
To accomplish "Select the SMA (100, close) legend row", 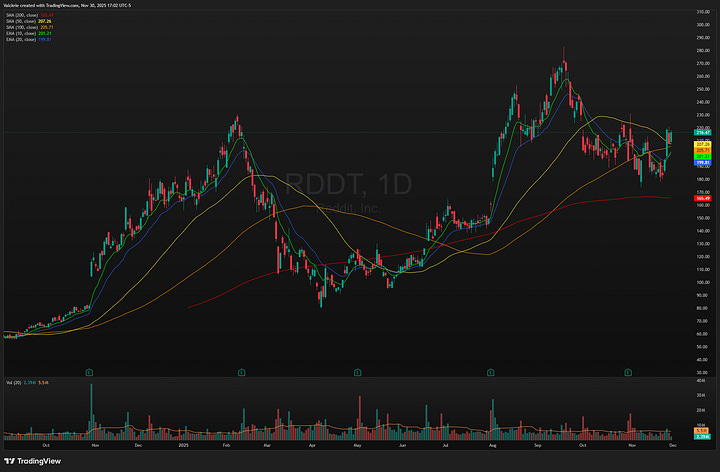I will pos(29,27).
